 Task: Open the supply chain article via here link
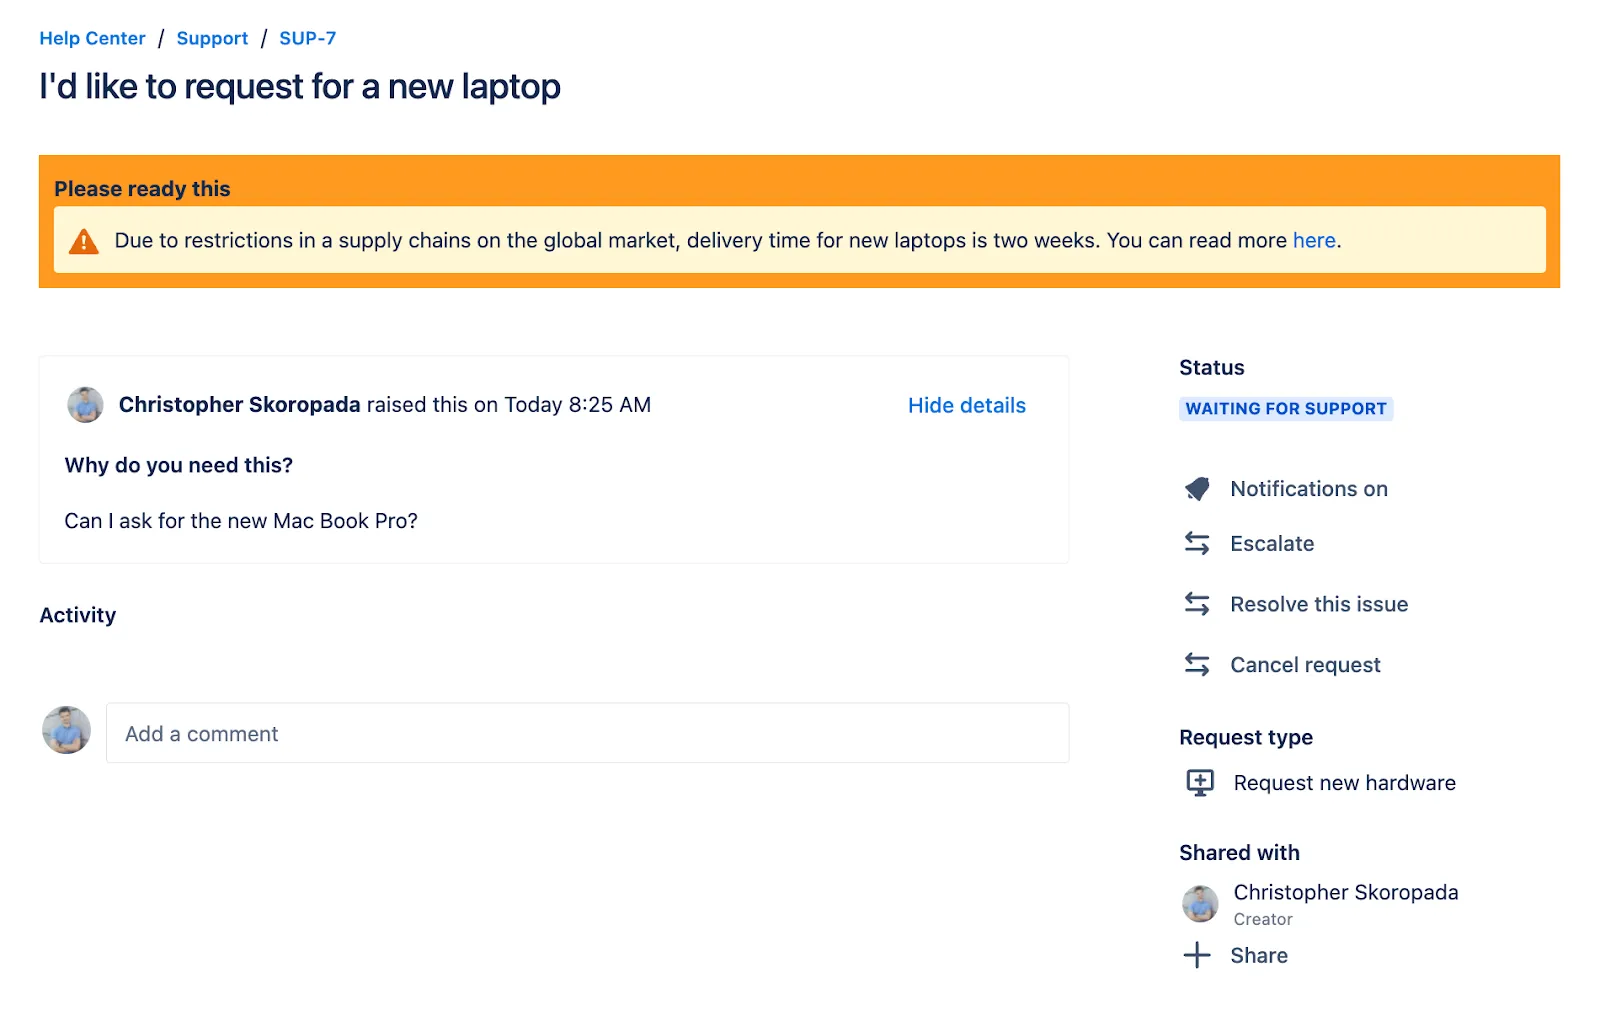pyautogui.click(x=1313, y=240)
